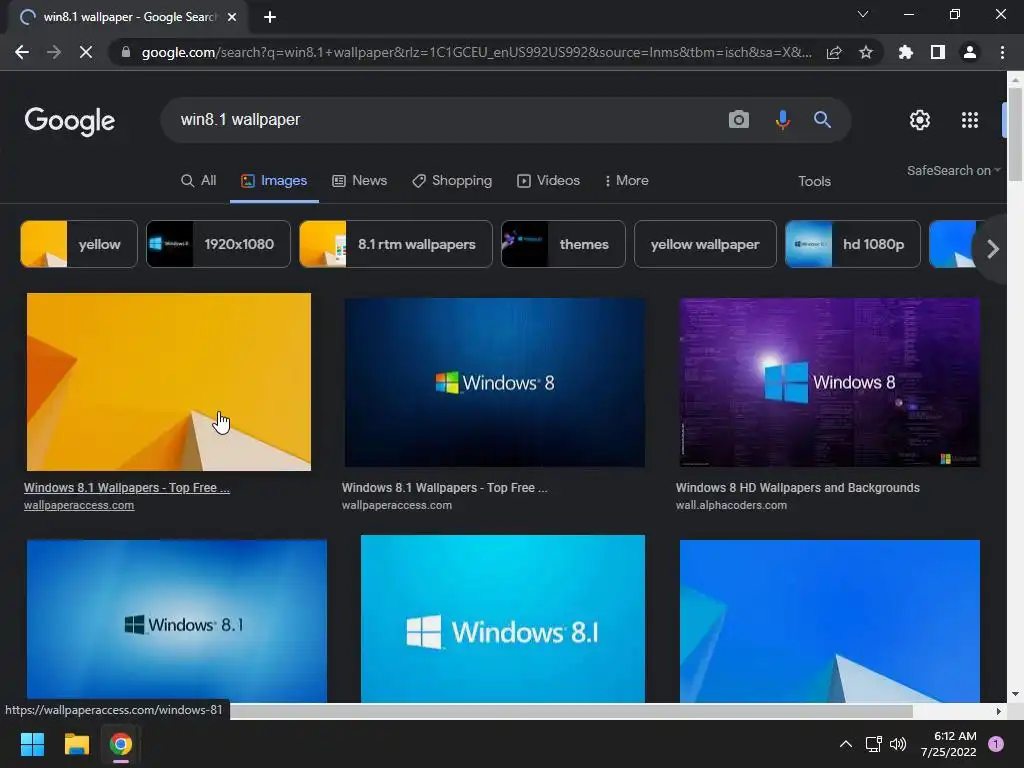Open the network tray icon
Image resolution: width=1024 pixels, height=768 pixels.
pos(873,744)
